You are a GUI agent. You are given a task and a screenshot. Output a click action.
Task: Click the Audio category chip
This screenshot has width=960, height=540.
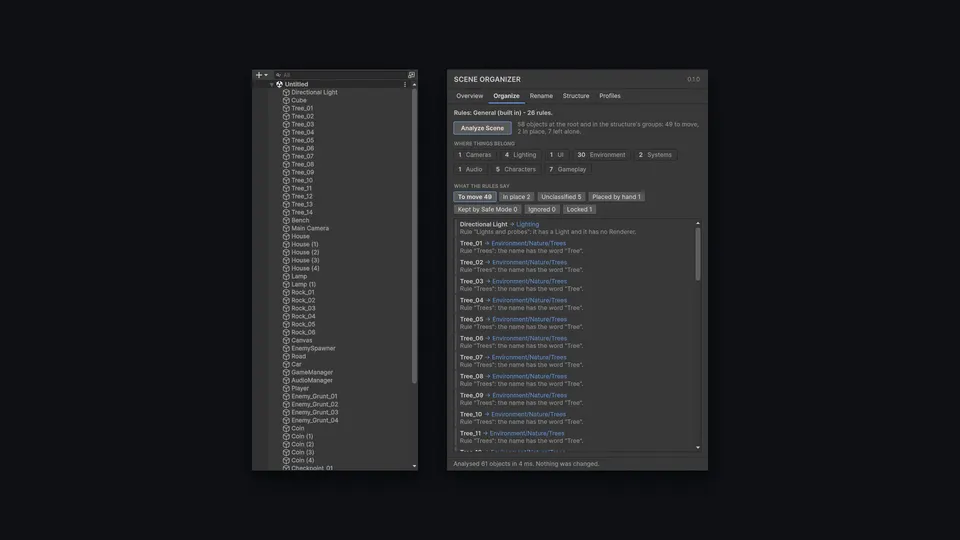click(x=470, y=170)
